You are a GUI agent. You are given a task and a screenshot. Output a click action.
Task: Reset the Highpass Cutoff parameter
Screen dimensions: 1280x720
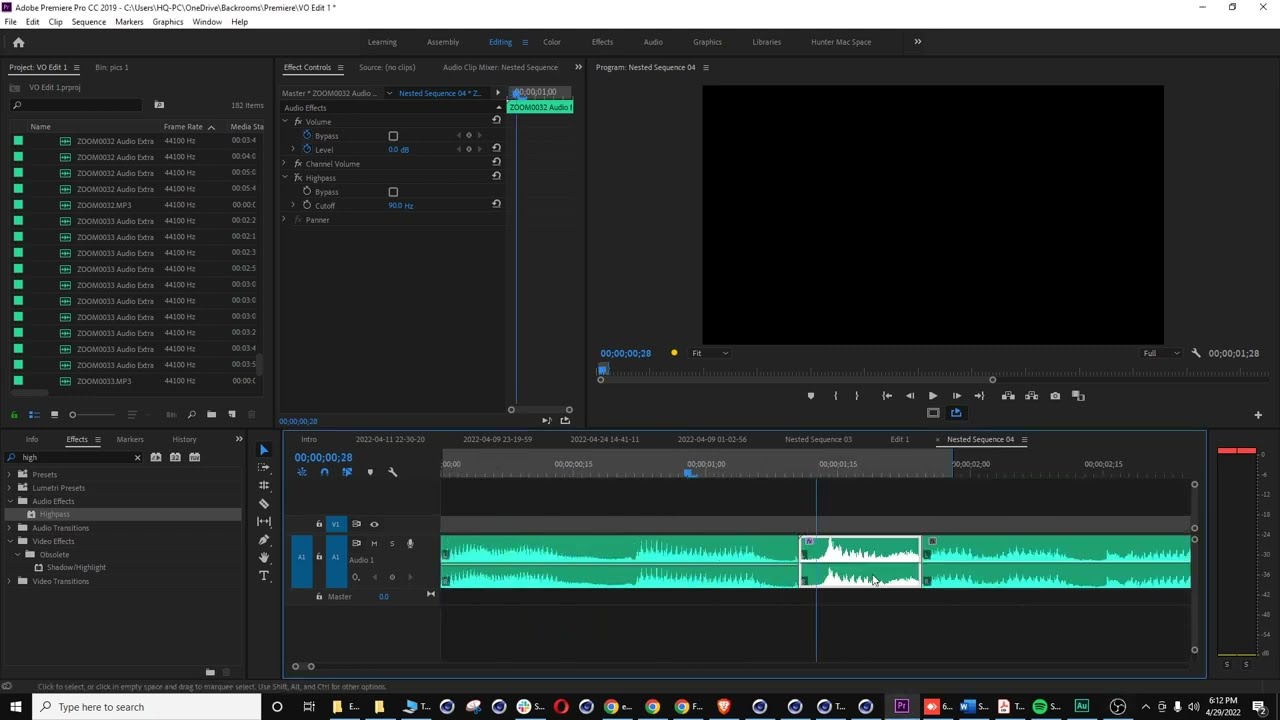click(x=496, y=204)
